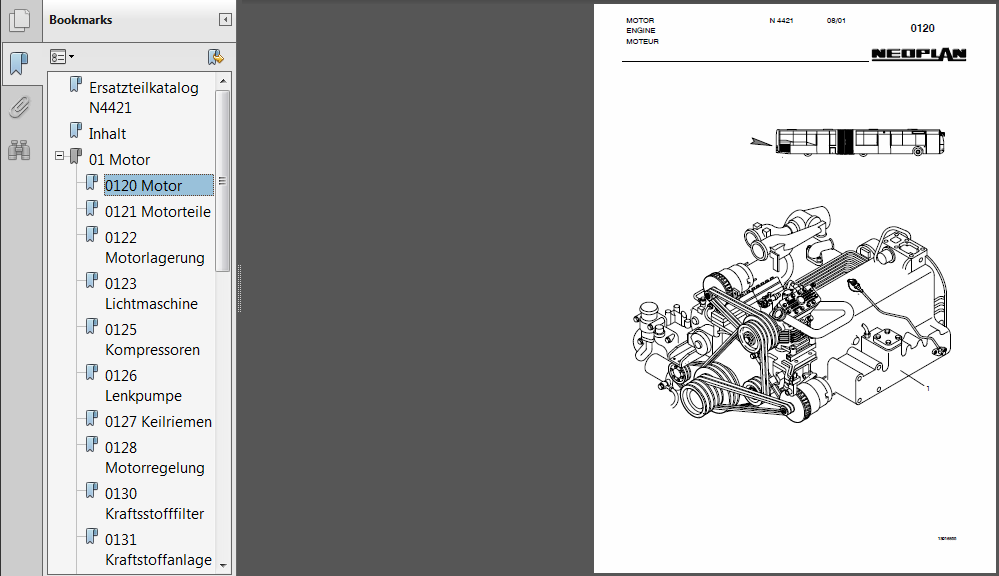Go to 0126 Lenkpumpe bookmark
Viewport: 999px width, 576px height.
click(143, 385)
